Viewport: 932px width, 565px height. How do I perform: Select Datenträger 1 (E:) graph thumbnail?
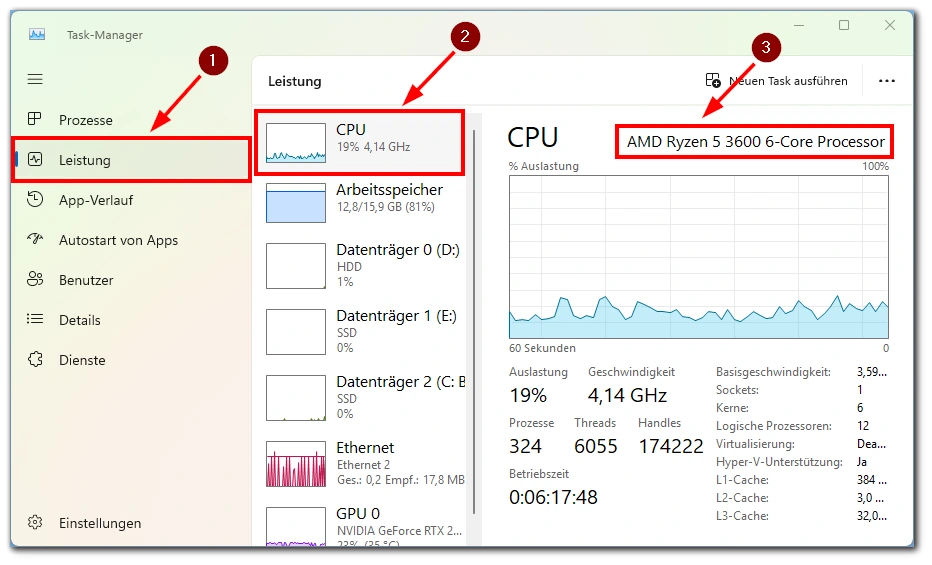tap(296, 332)
